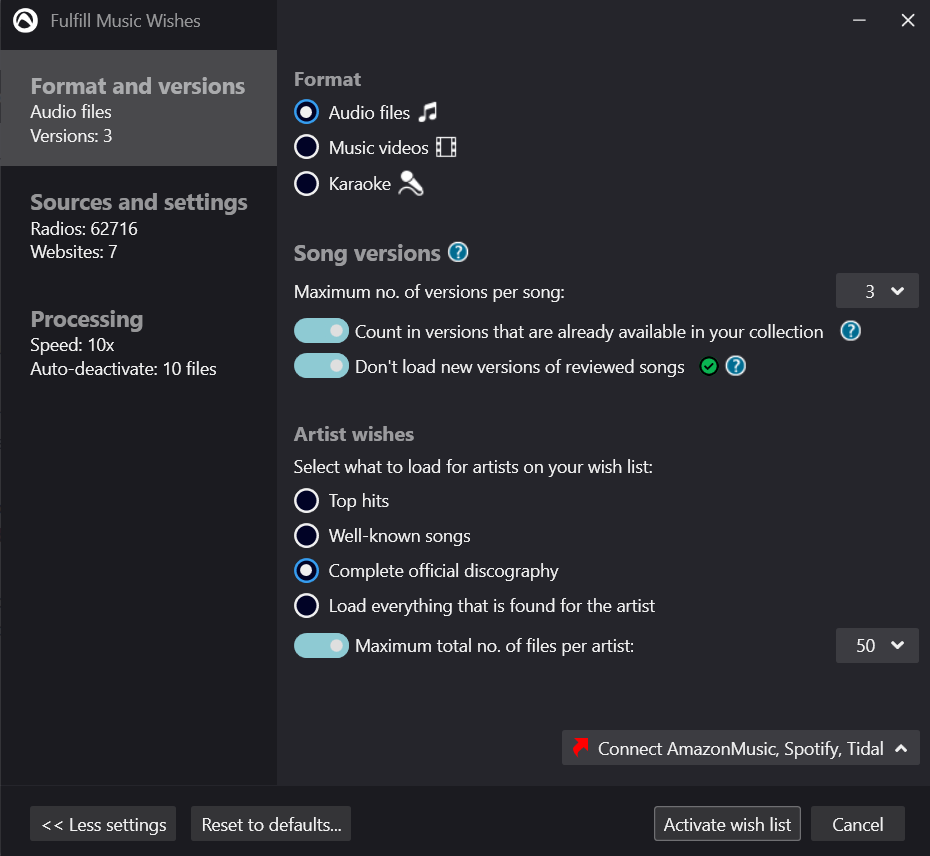Open the 50 files per artist dropdown
The image size is (930, 856).
click(x=877, y=645)
